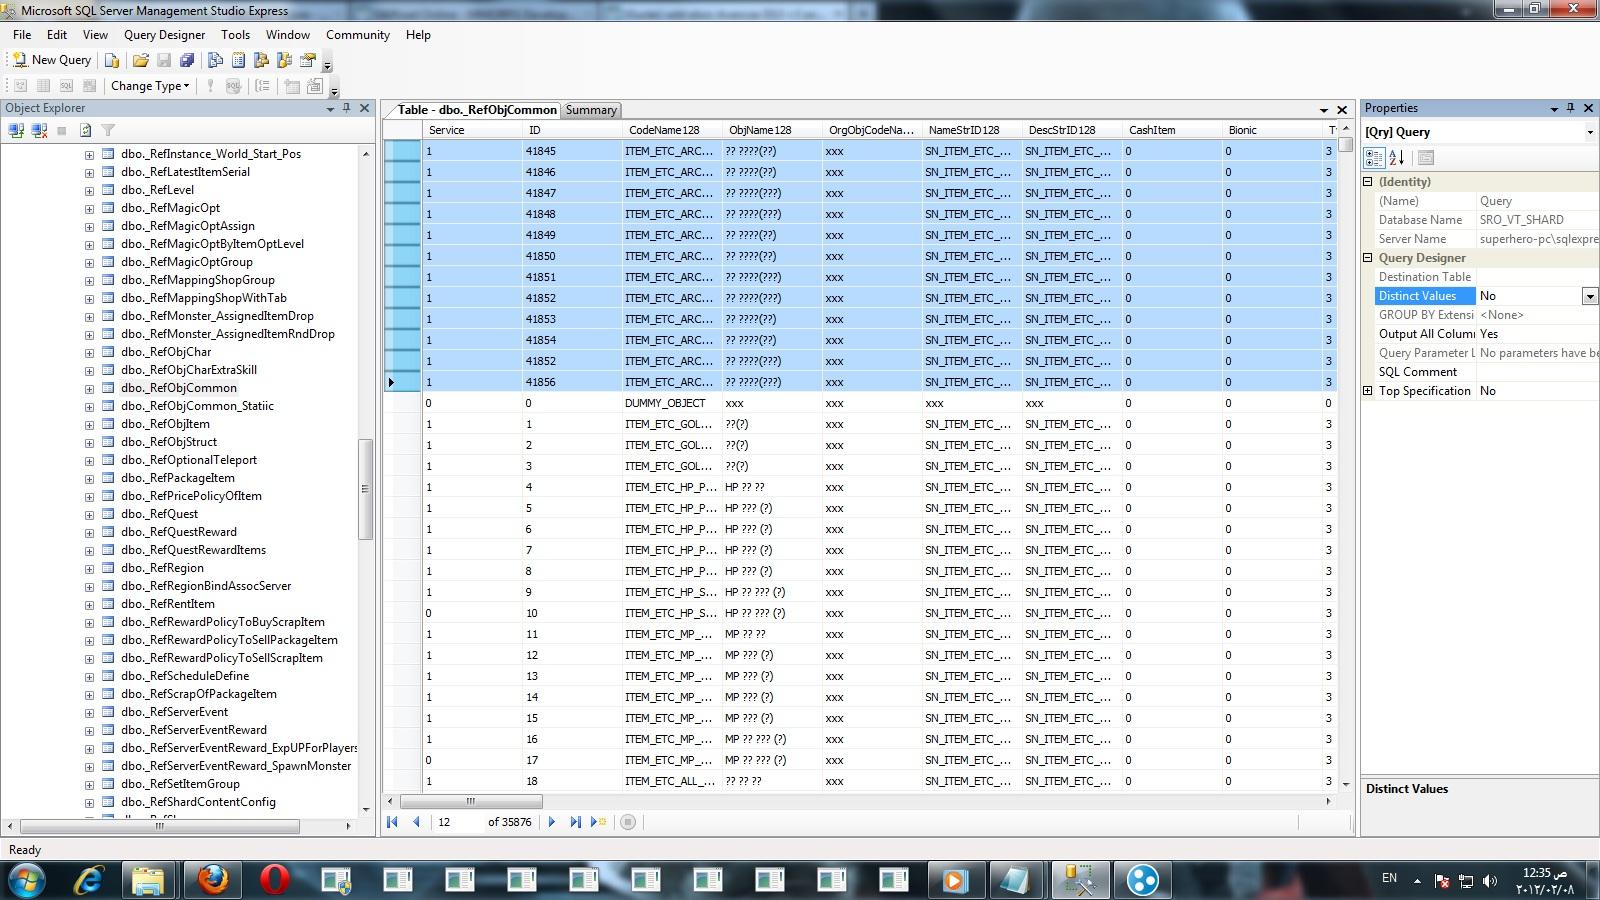Expand the dbo._RefObjItem tree node
The width and height of the screenshot is (1600, 900).
[89, 424]
